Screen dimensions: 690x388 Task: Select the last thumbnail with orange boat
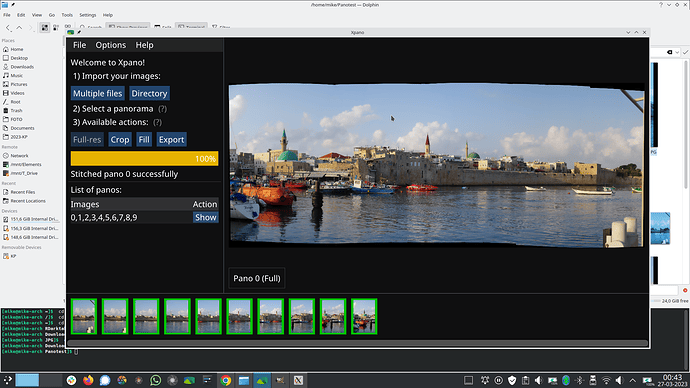click(x=364, y=316)
